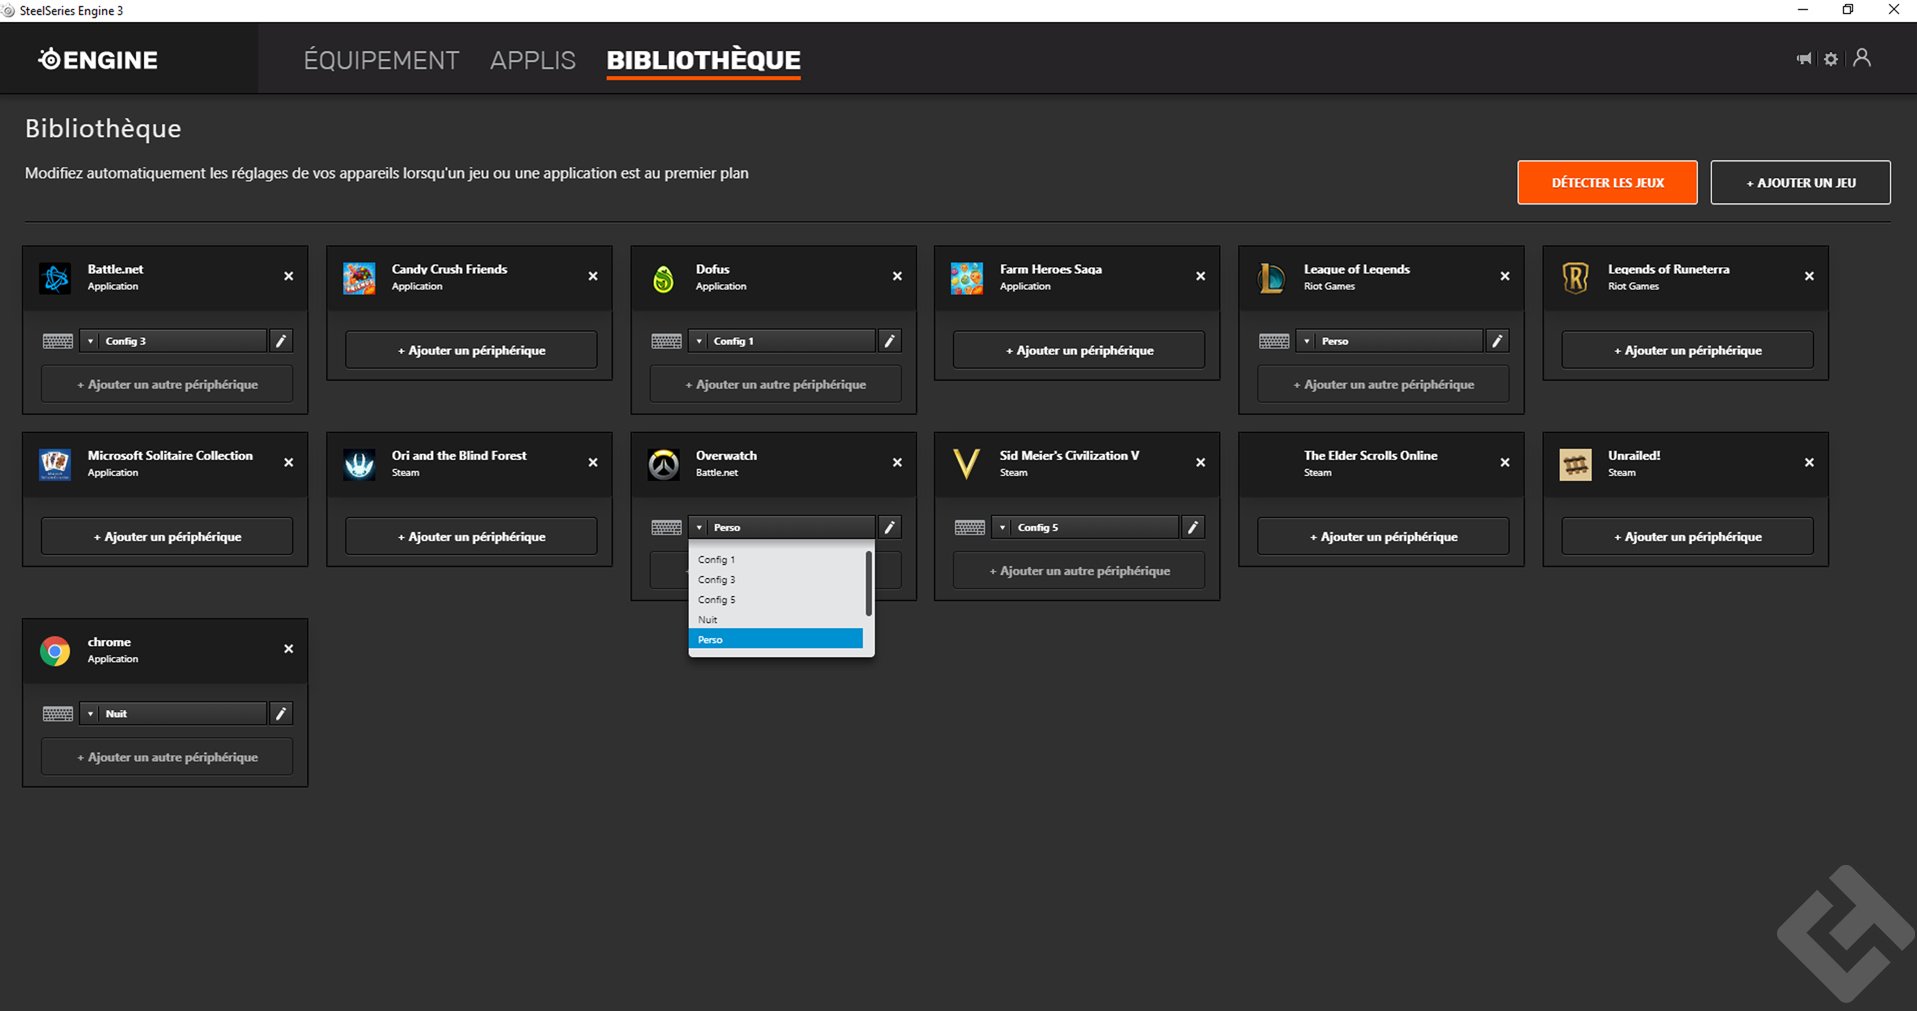This screenshot has height=1011, width=1917.
Task: Remove Ori and the Blind Forest
Action: tap(593, 462)
